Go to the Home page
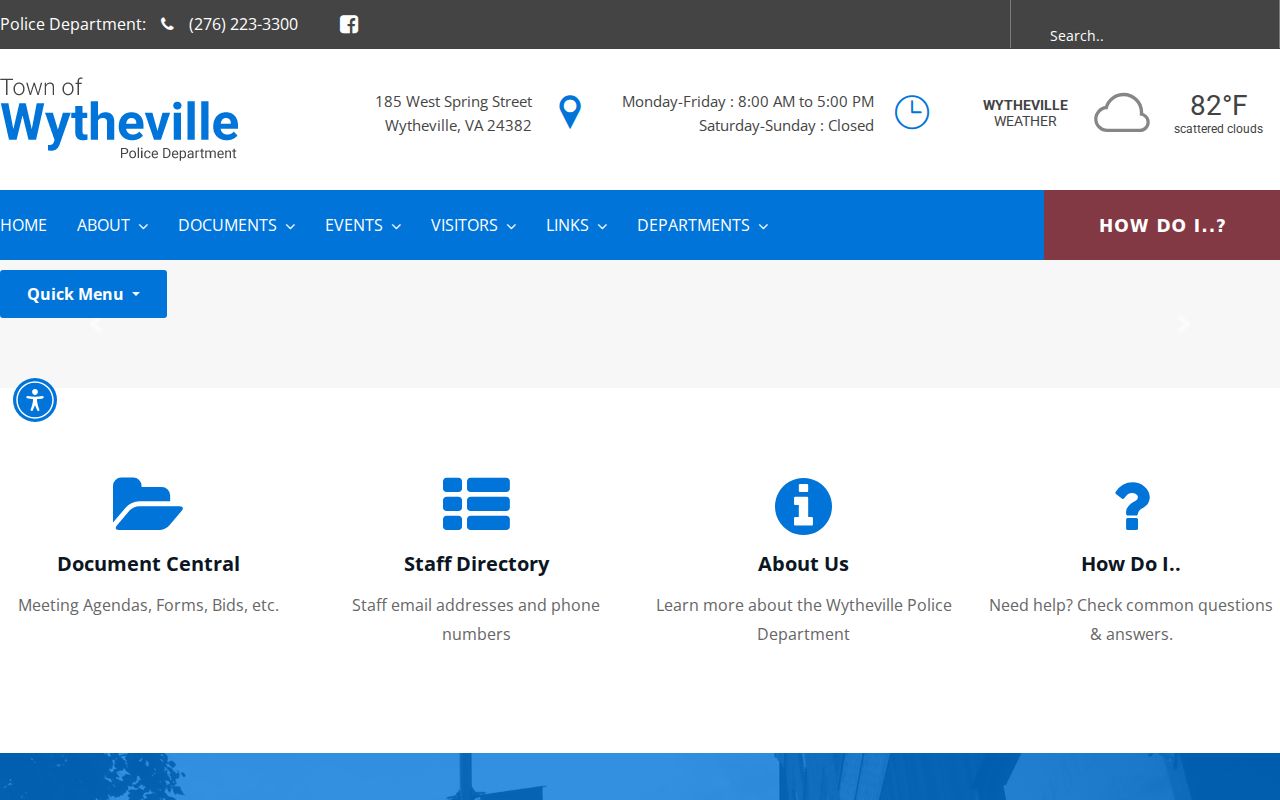 pos(24,225)
